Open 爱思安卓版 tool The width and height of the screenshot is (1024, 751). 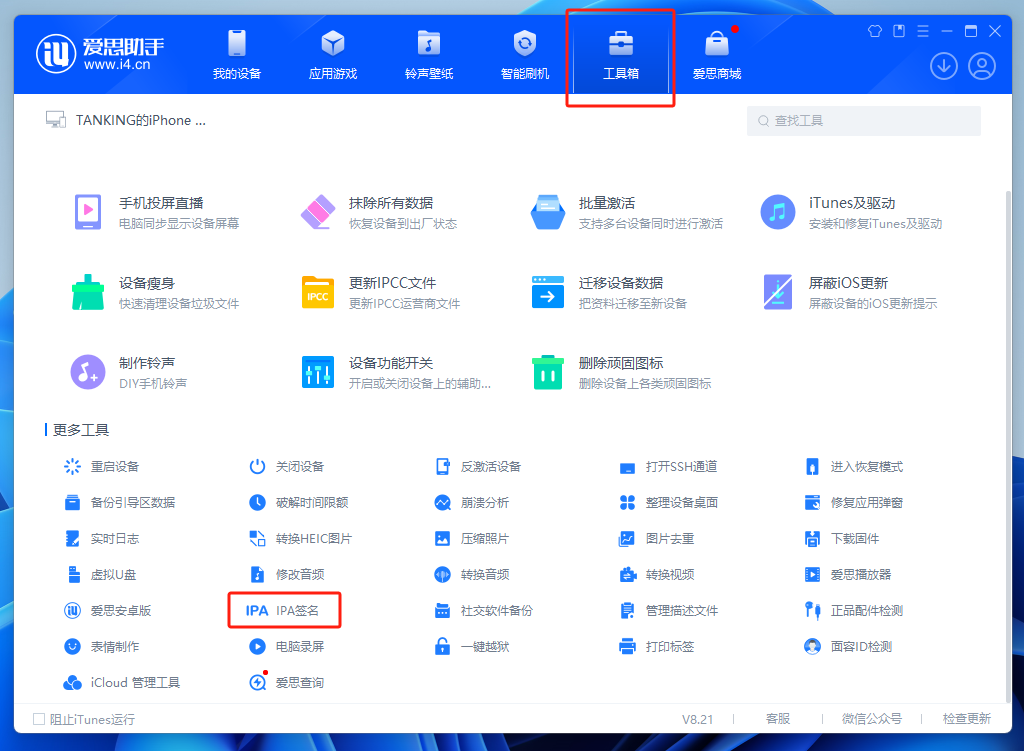point(108,610)
